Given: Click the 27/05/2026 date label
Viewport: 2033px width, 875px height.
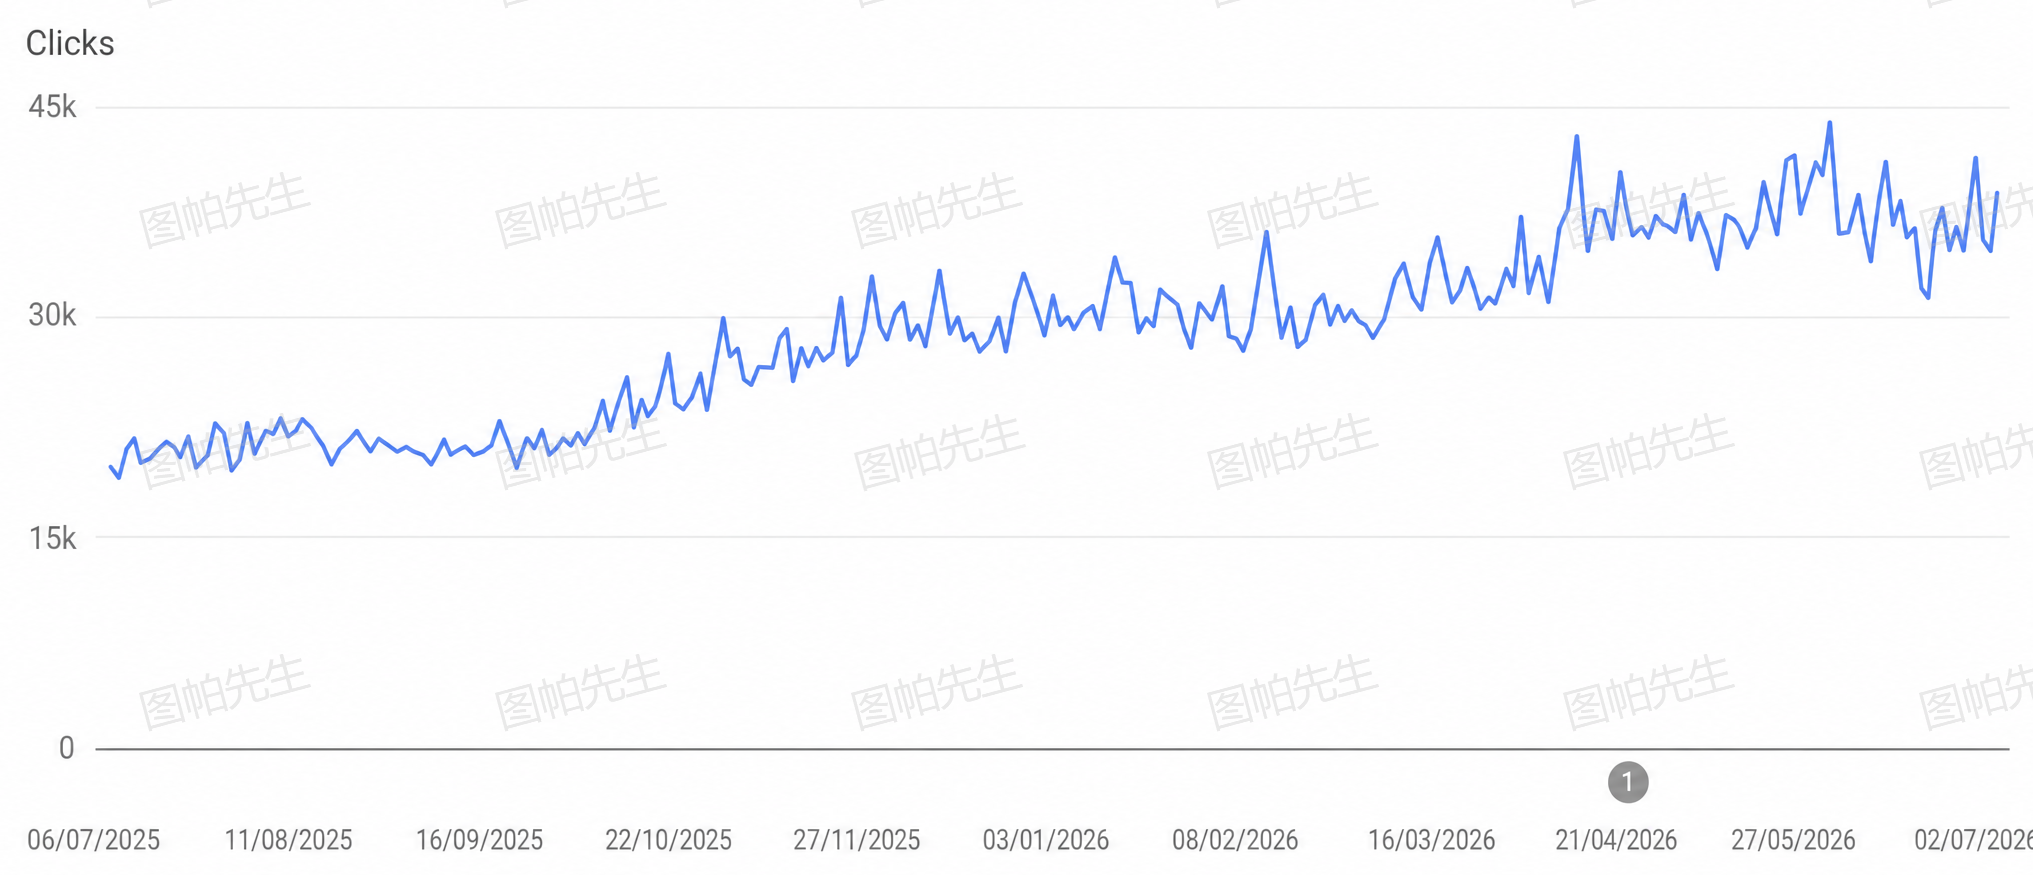Looking at the screenshot, I should (1793, 840).
